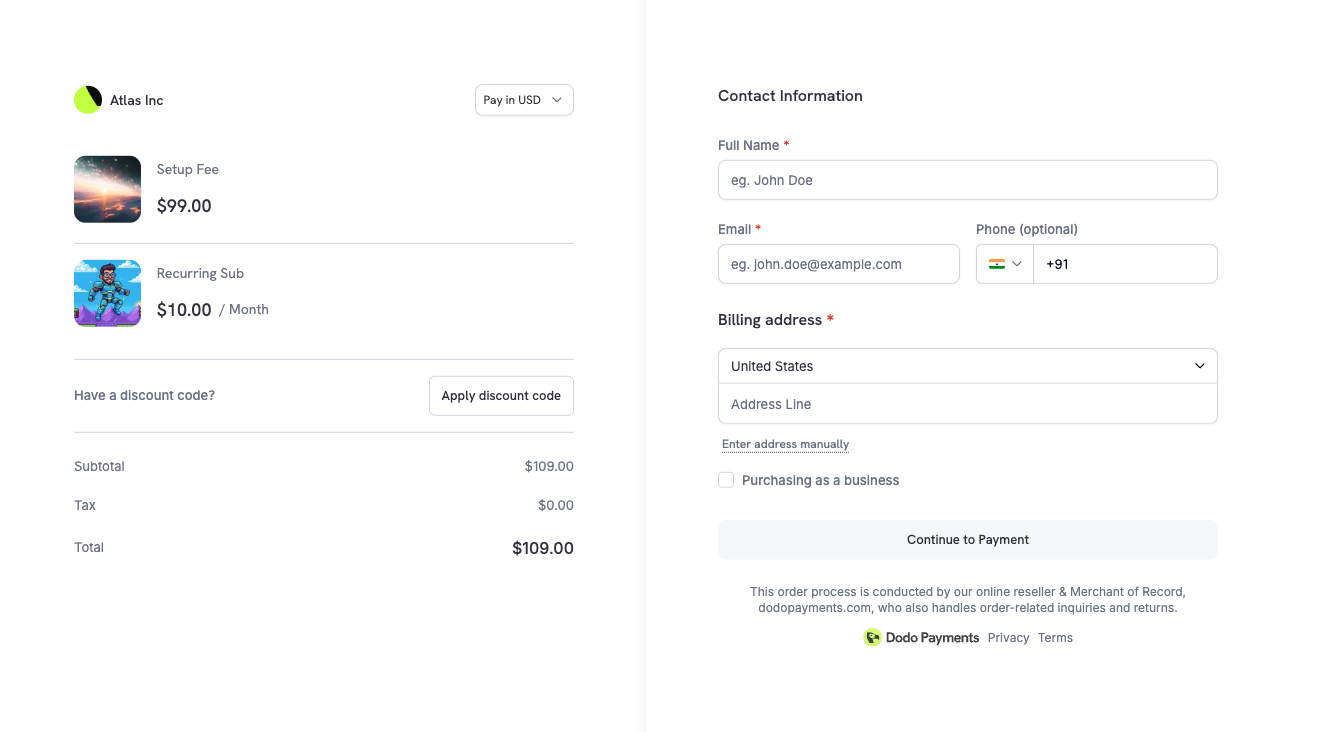Click Enter address manually link
Screen dimensions: 1330x732
785,444
